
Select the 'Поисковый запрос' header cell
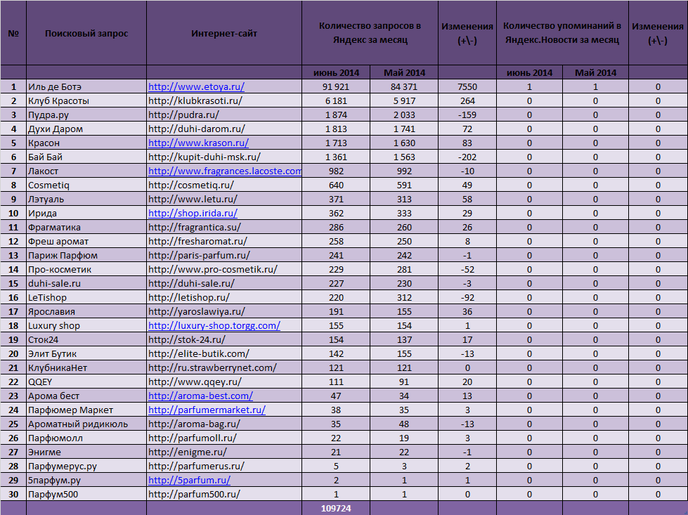click(x=86, y=33)
